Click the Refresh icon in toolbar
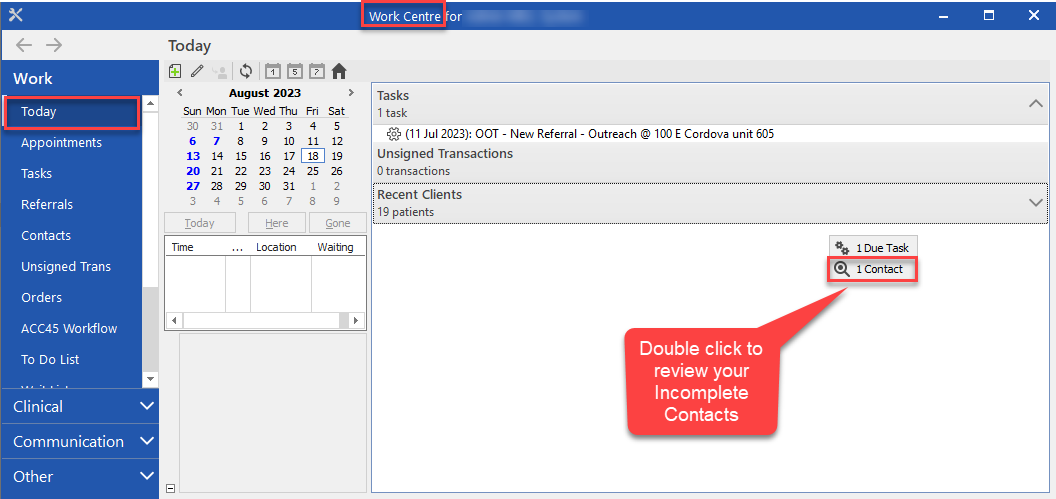1056x499 pixels. coord(246,71)
